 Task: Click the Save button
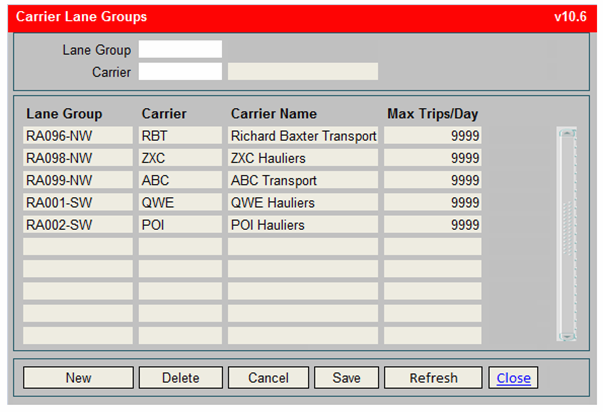346,377
